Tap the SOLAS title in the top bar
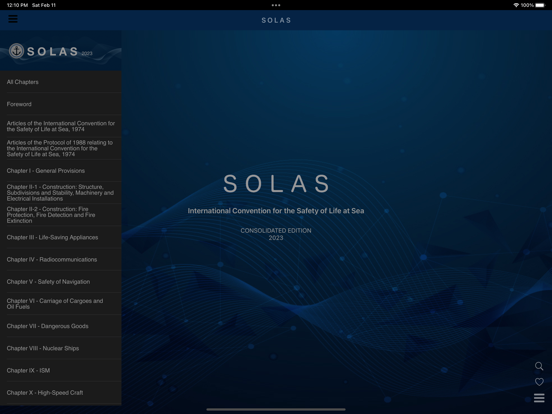 [x=276, y=20]
